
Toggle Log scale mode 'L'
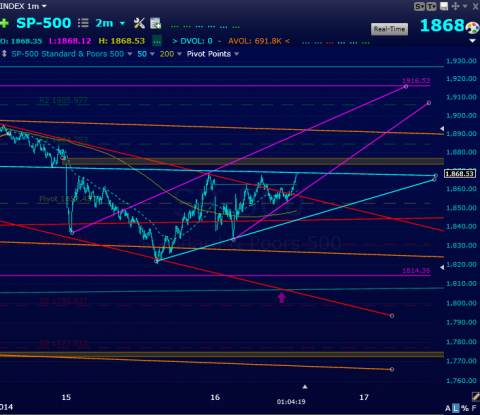[455, 408]
